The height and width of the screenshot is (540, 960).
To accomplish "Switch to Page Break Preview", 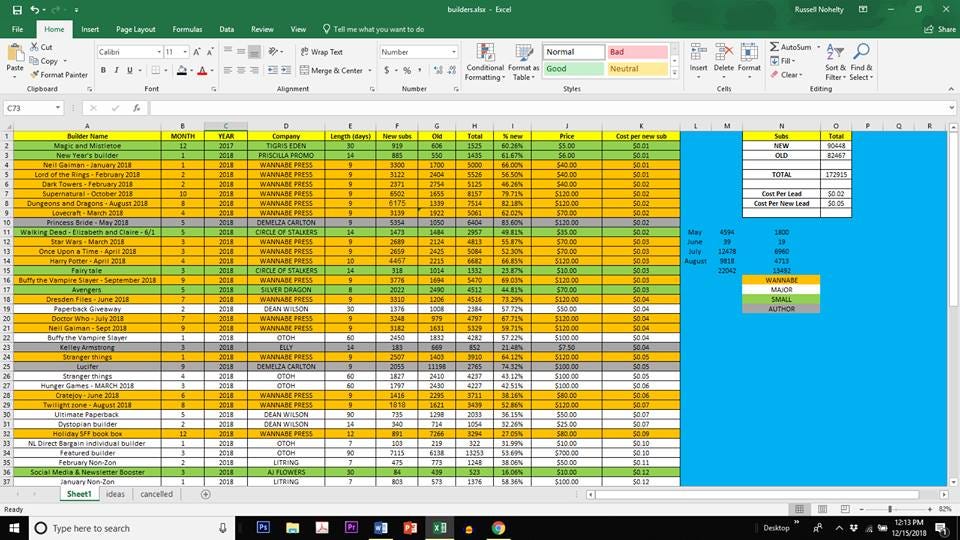I will click(x=845, y=509).
